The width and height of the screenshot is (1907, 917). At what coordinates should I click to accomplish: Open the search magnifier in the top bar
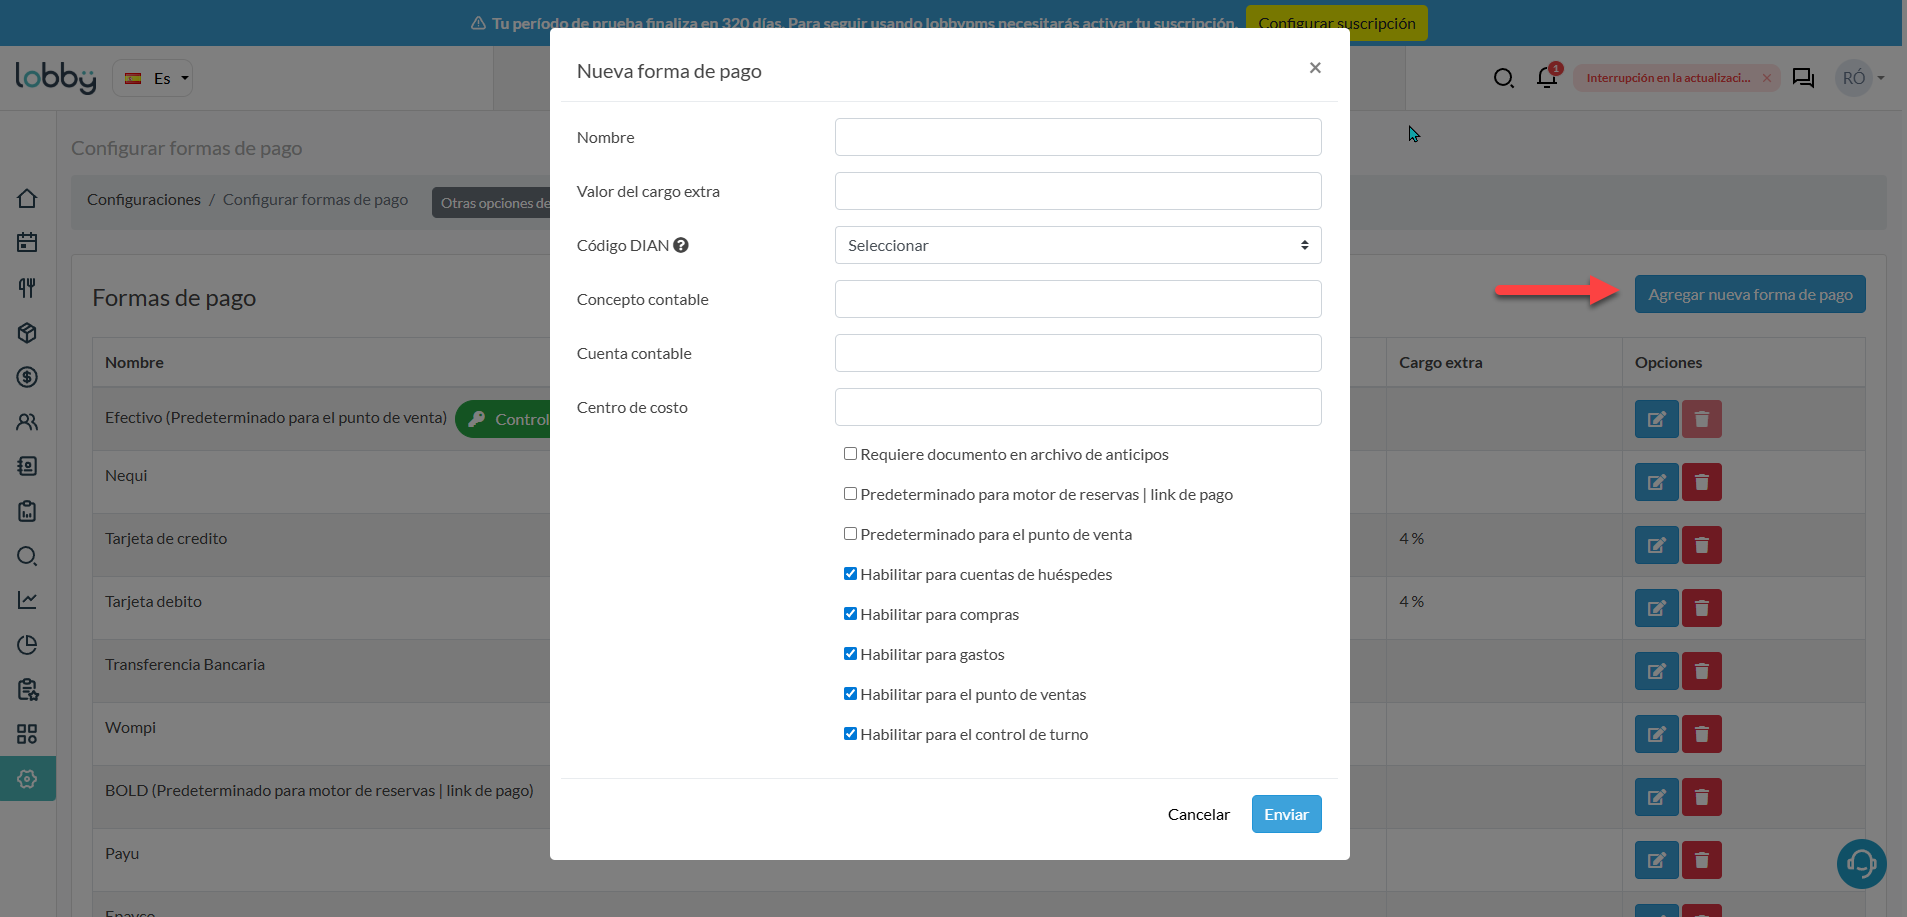pos(1503,78)
